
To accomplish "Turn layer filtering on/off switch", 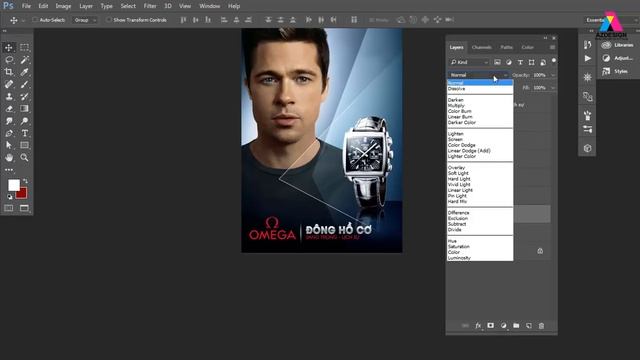I will pos(554,61).
